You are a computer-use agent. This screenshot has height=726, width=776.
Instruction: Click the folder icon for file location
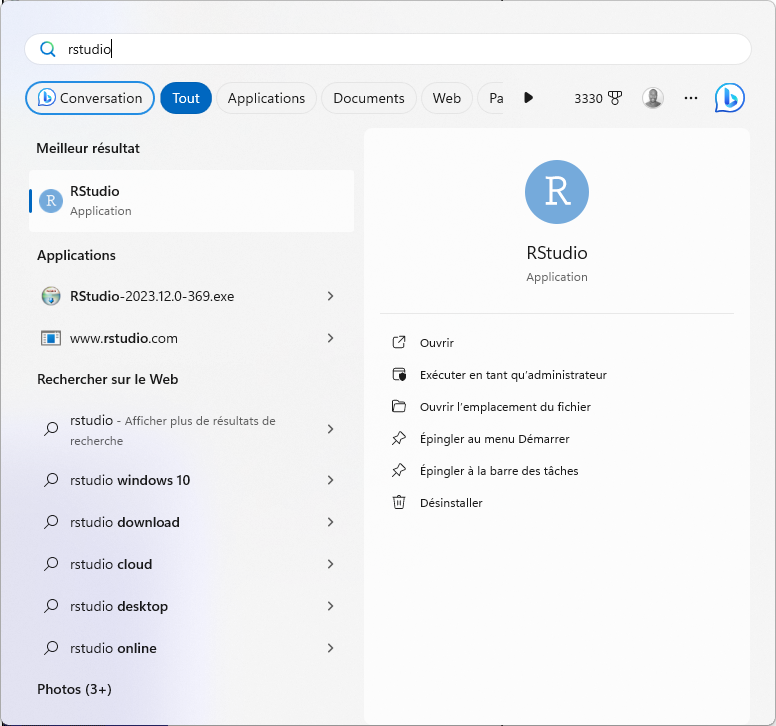click(x=399, y=407)
